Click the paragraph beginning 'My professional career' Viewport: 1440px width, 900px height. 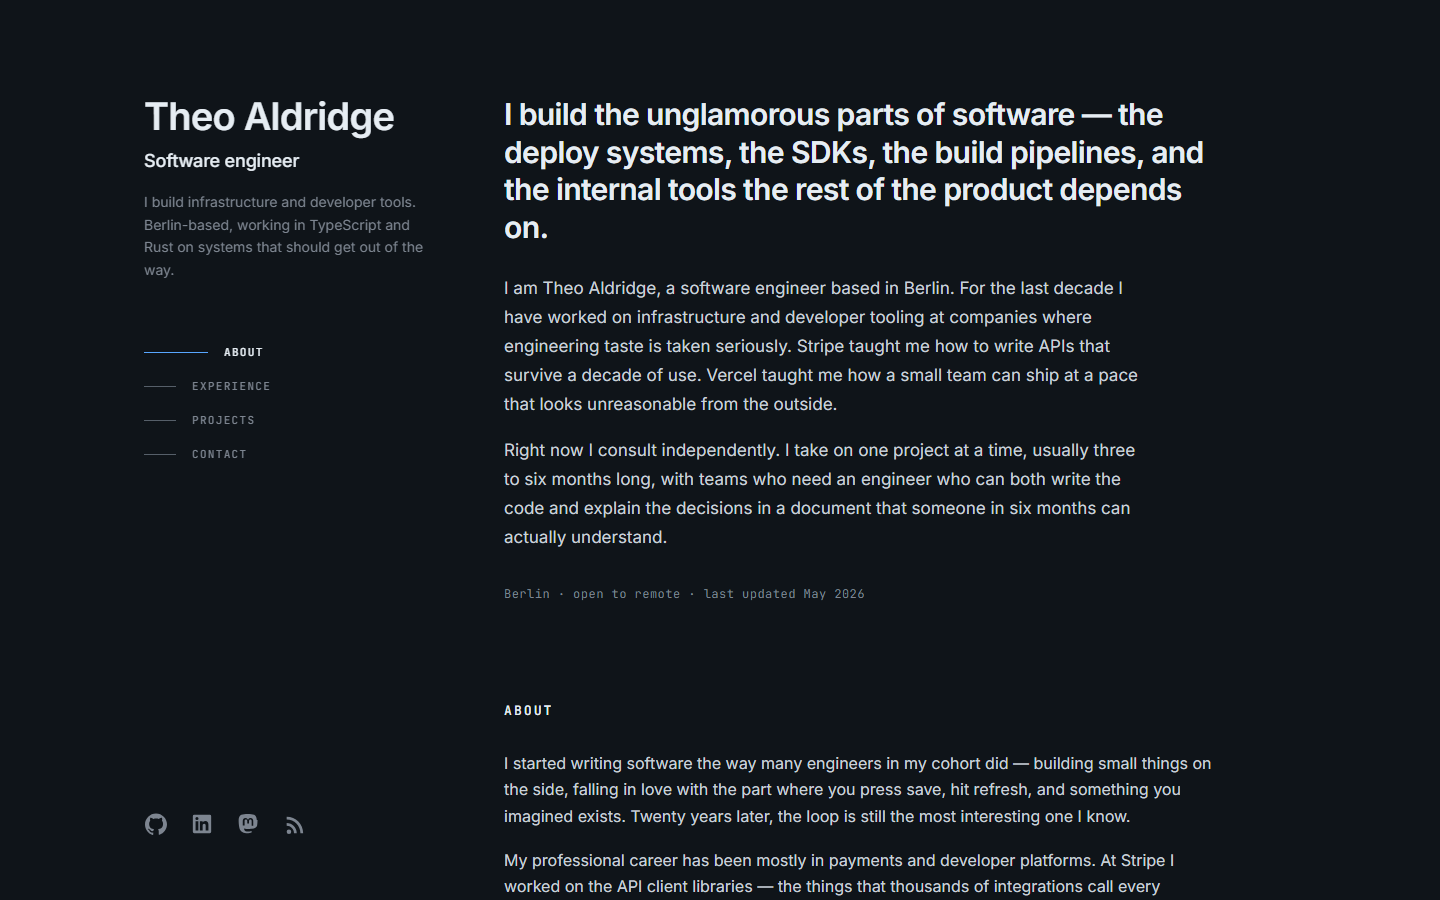coord(839,874)
